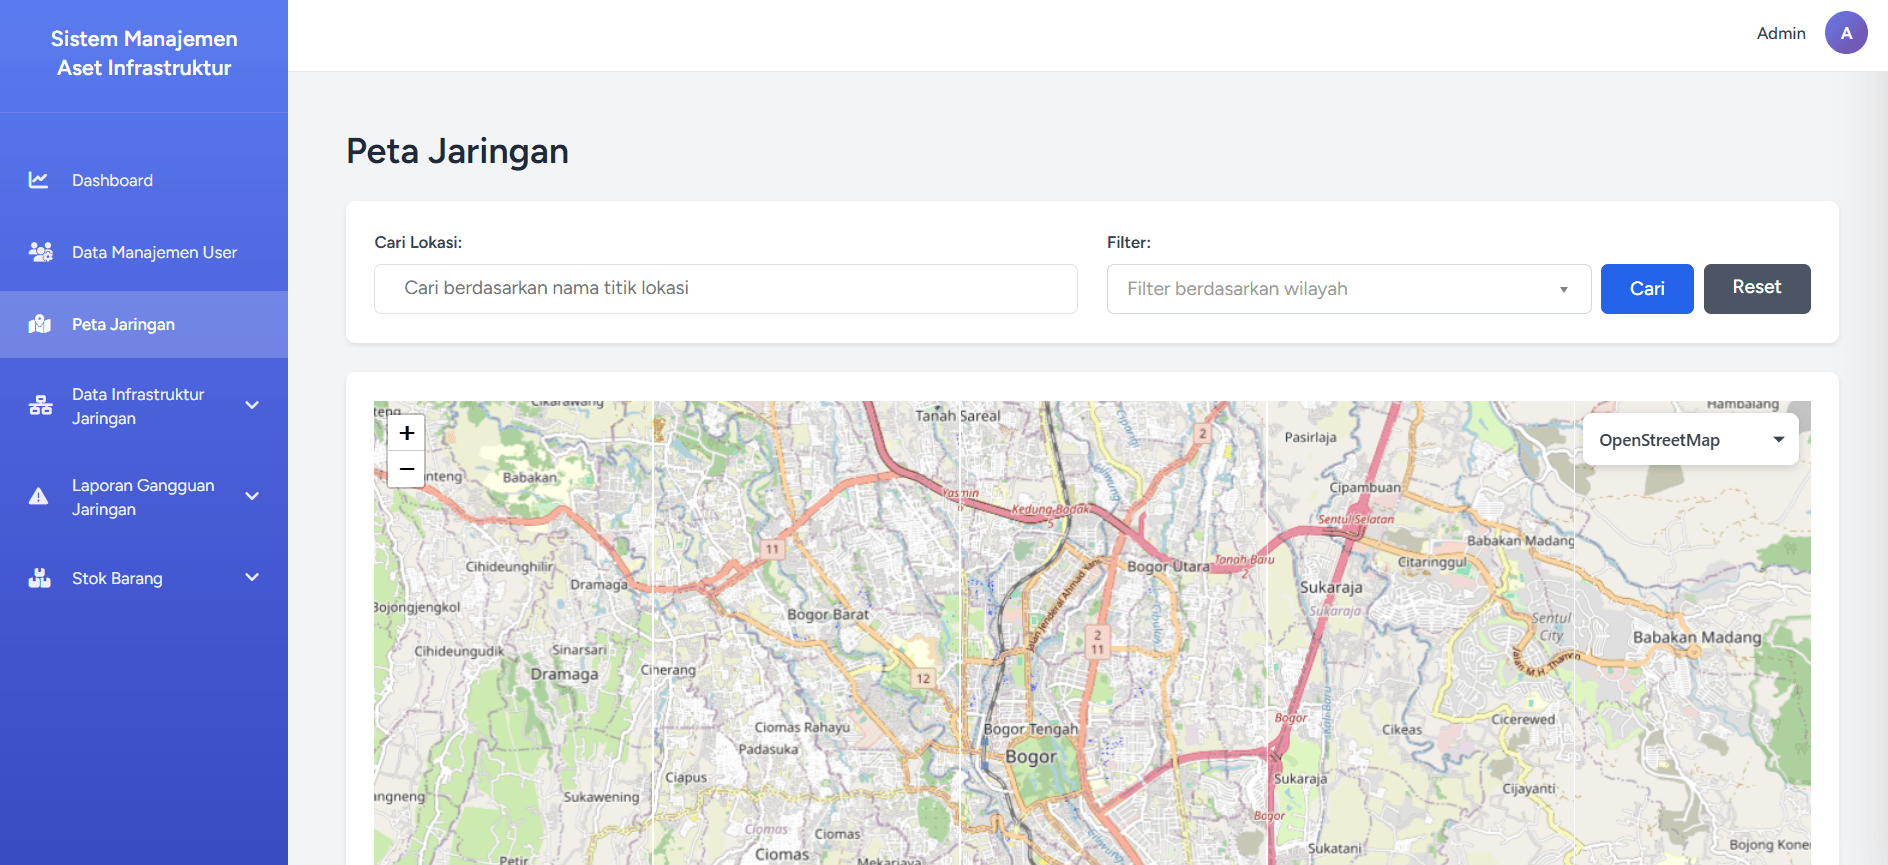The image size is (1888, 865).
Task: Click the Cinerang label on map
Action: 668,670
